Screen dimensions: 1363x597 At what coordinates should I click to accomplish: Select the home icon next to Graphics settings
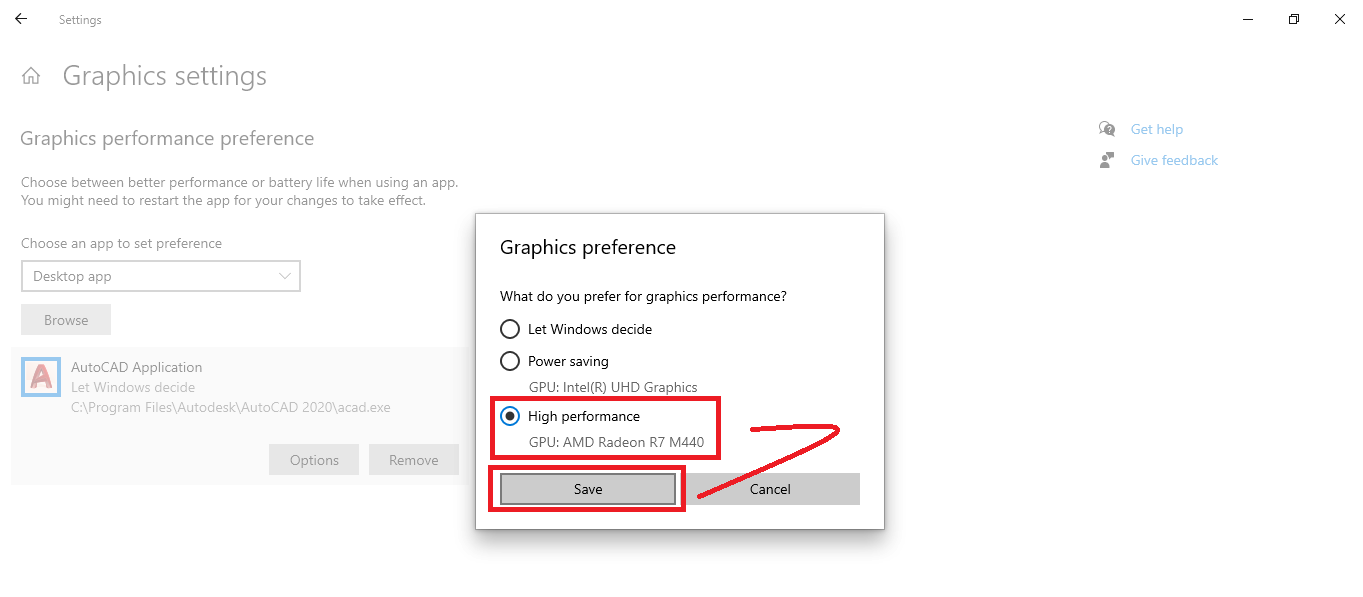click(x=30, y=74)
